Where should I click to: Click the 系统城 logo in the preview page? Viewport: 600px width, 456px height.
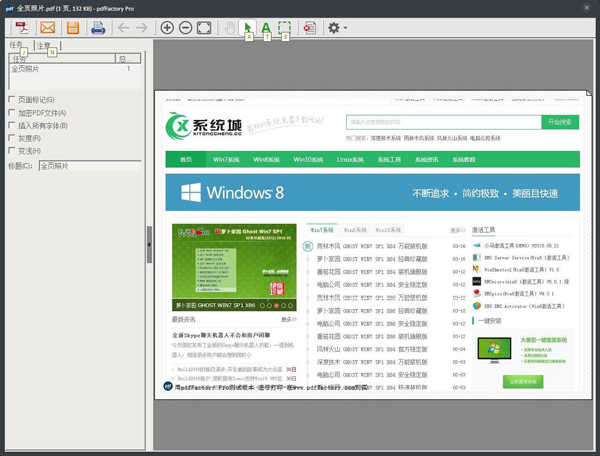204,126
